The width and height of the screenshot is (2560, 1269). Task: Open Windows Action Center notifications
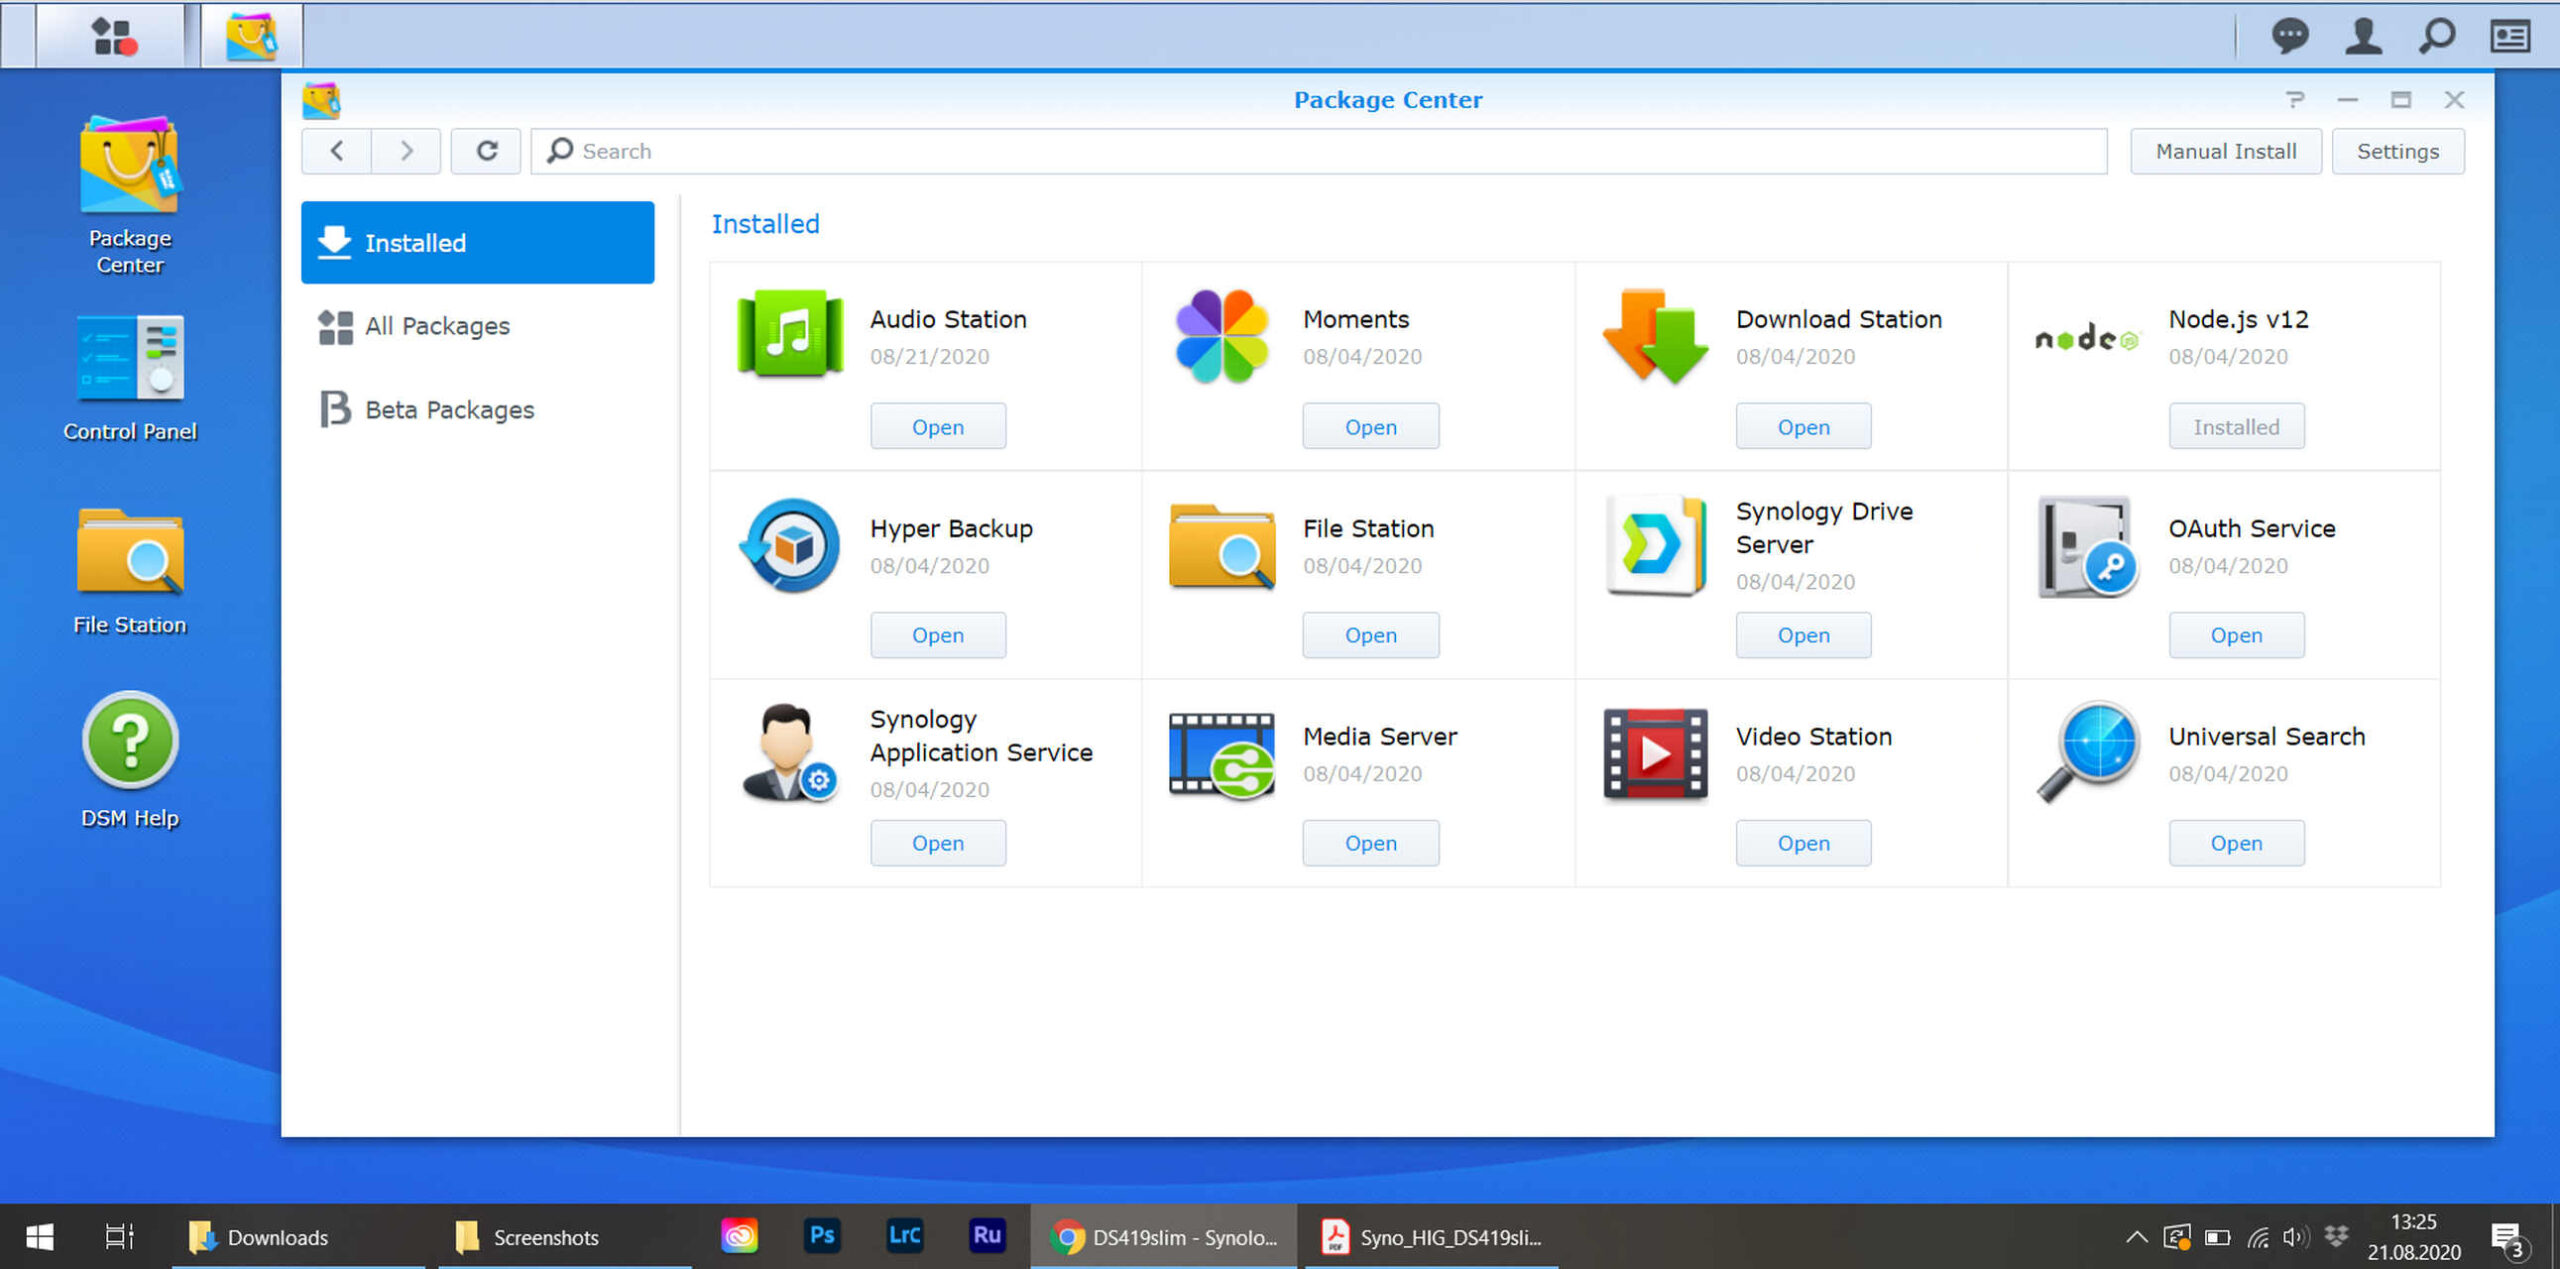pyautogui.click(x=2511, y=1240)
